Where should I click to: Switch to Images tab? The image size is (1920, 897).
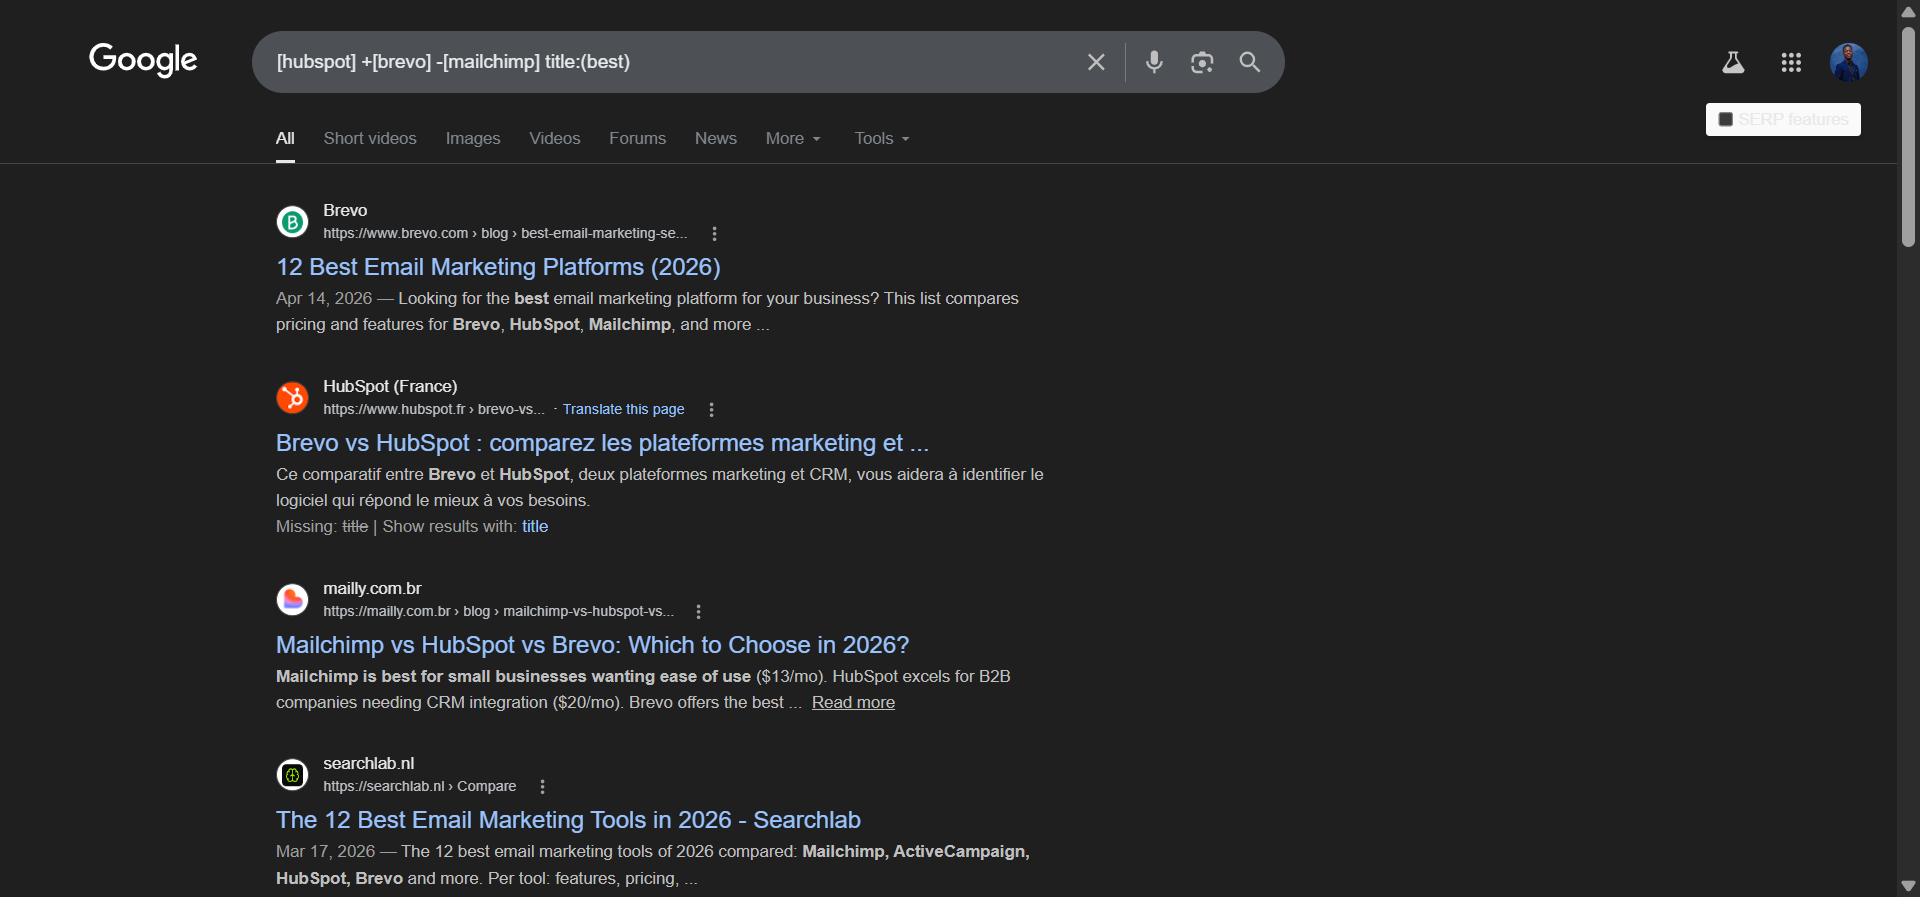coord(473,138)
